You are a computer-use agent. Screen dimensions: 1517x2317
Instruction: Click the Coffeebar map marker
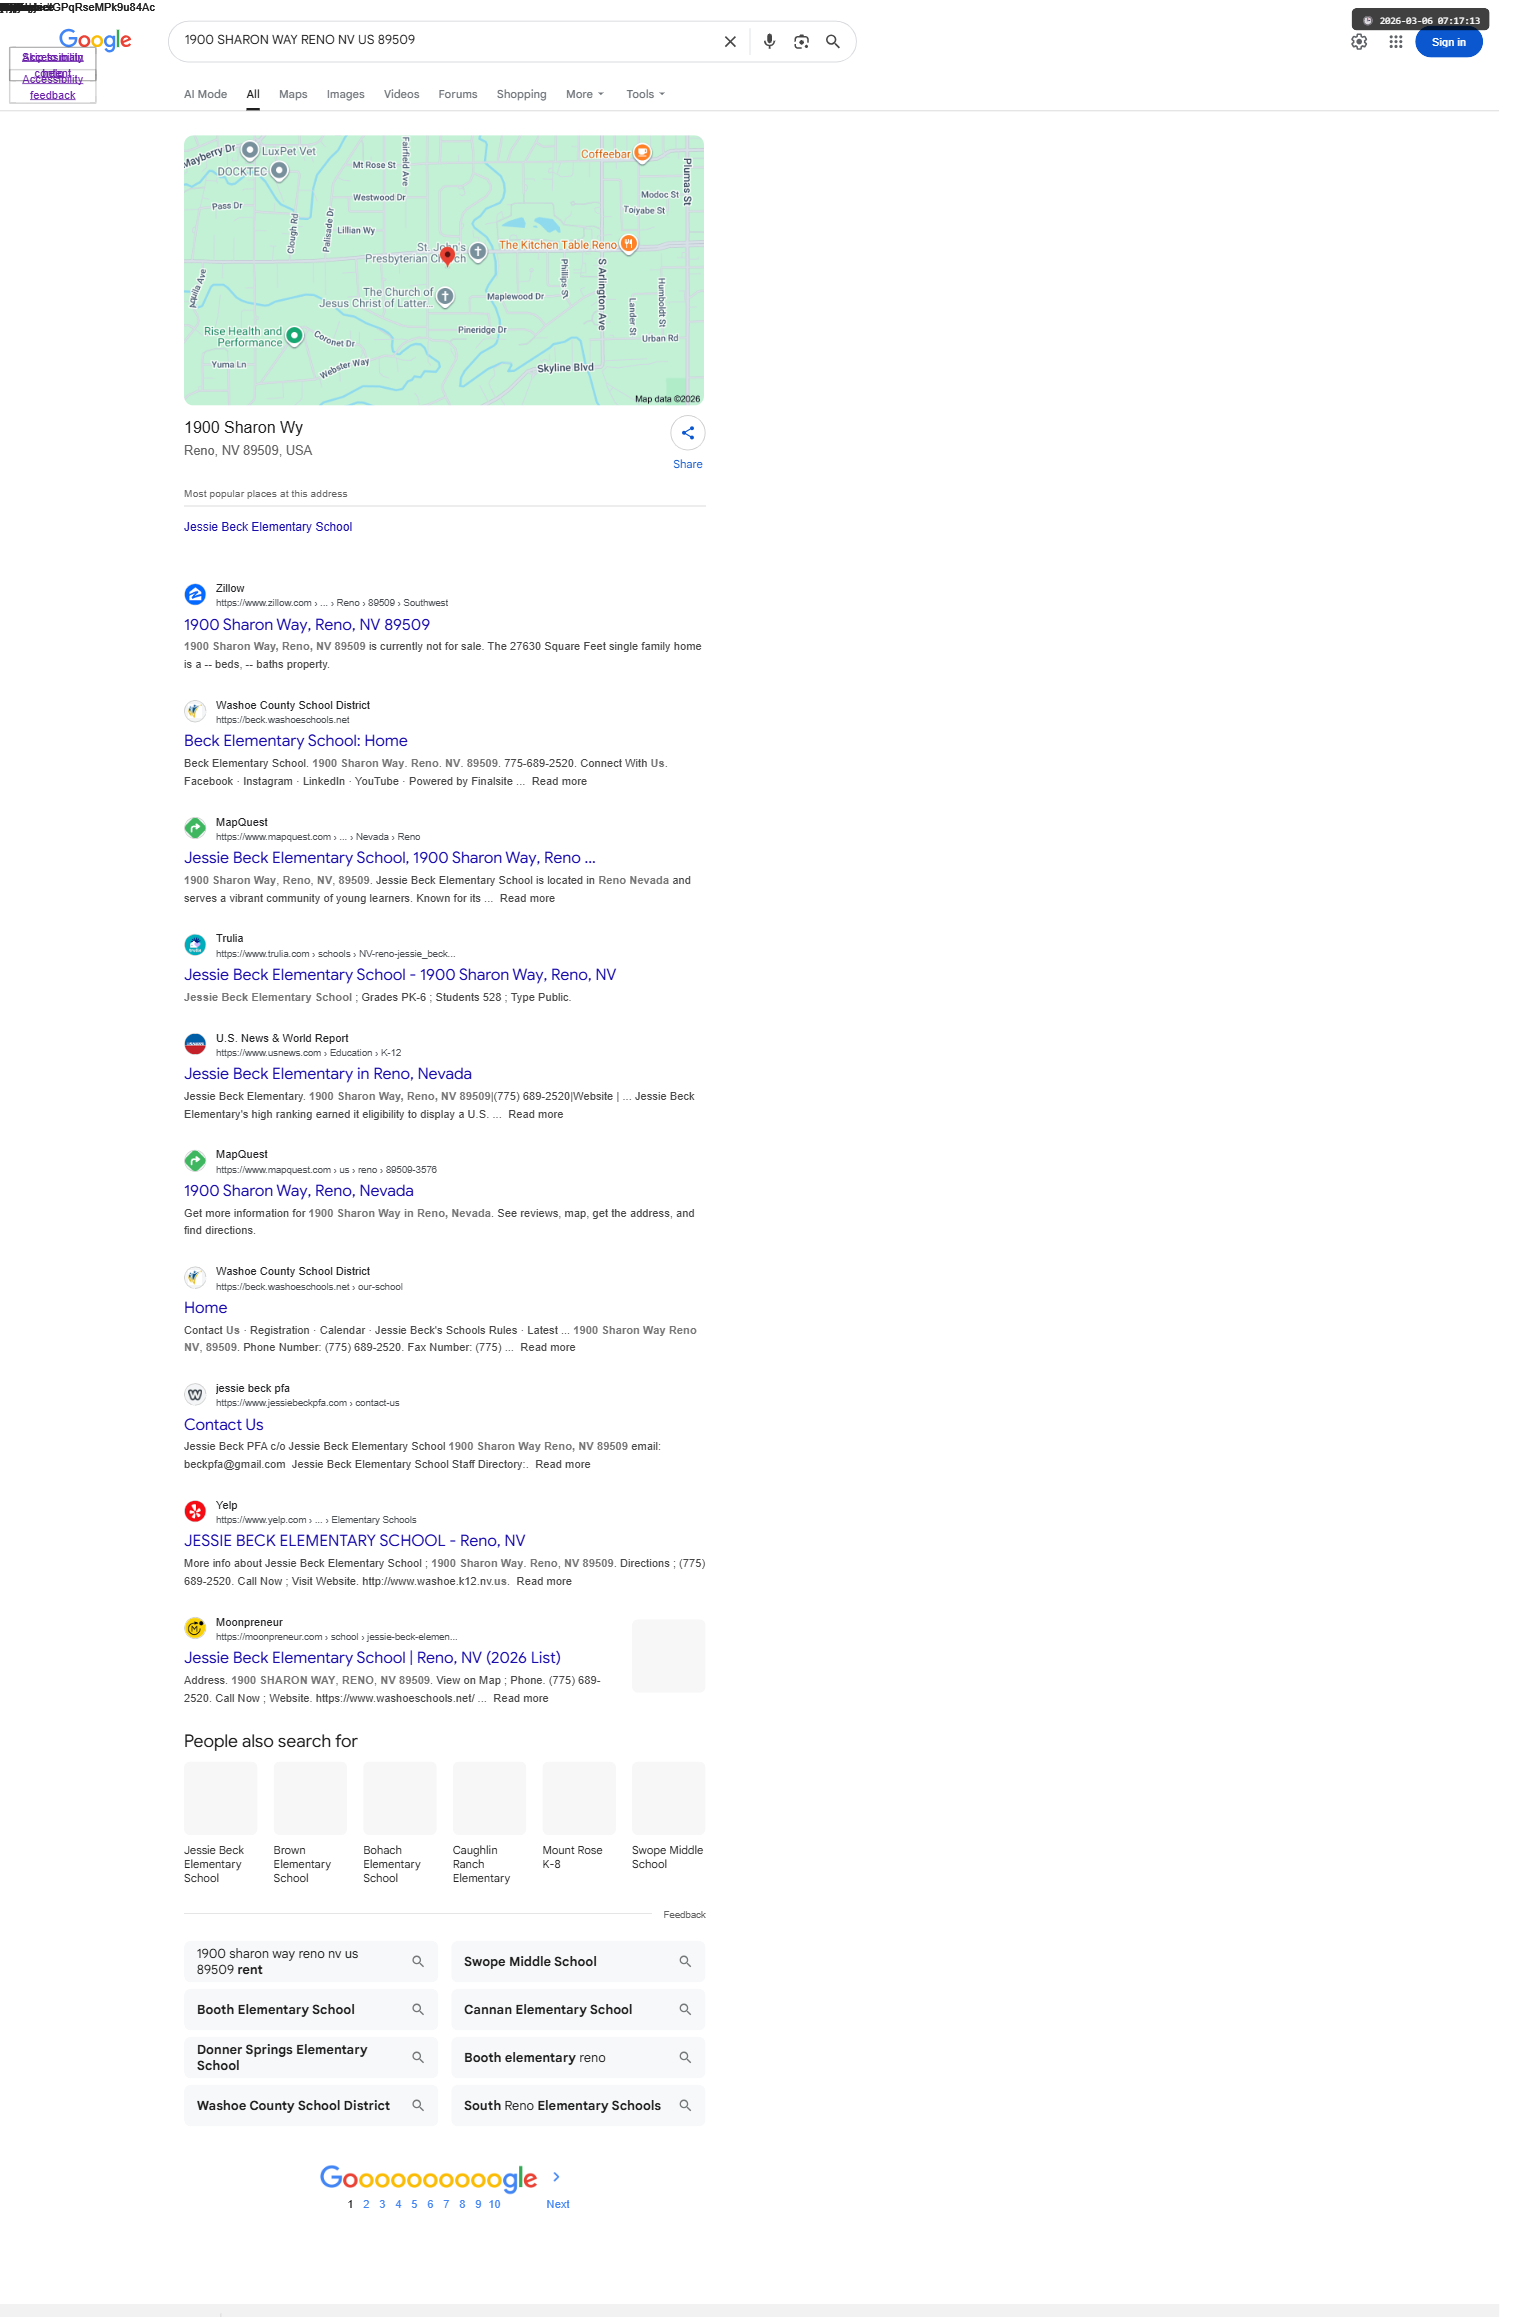[x=643, y=153]
